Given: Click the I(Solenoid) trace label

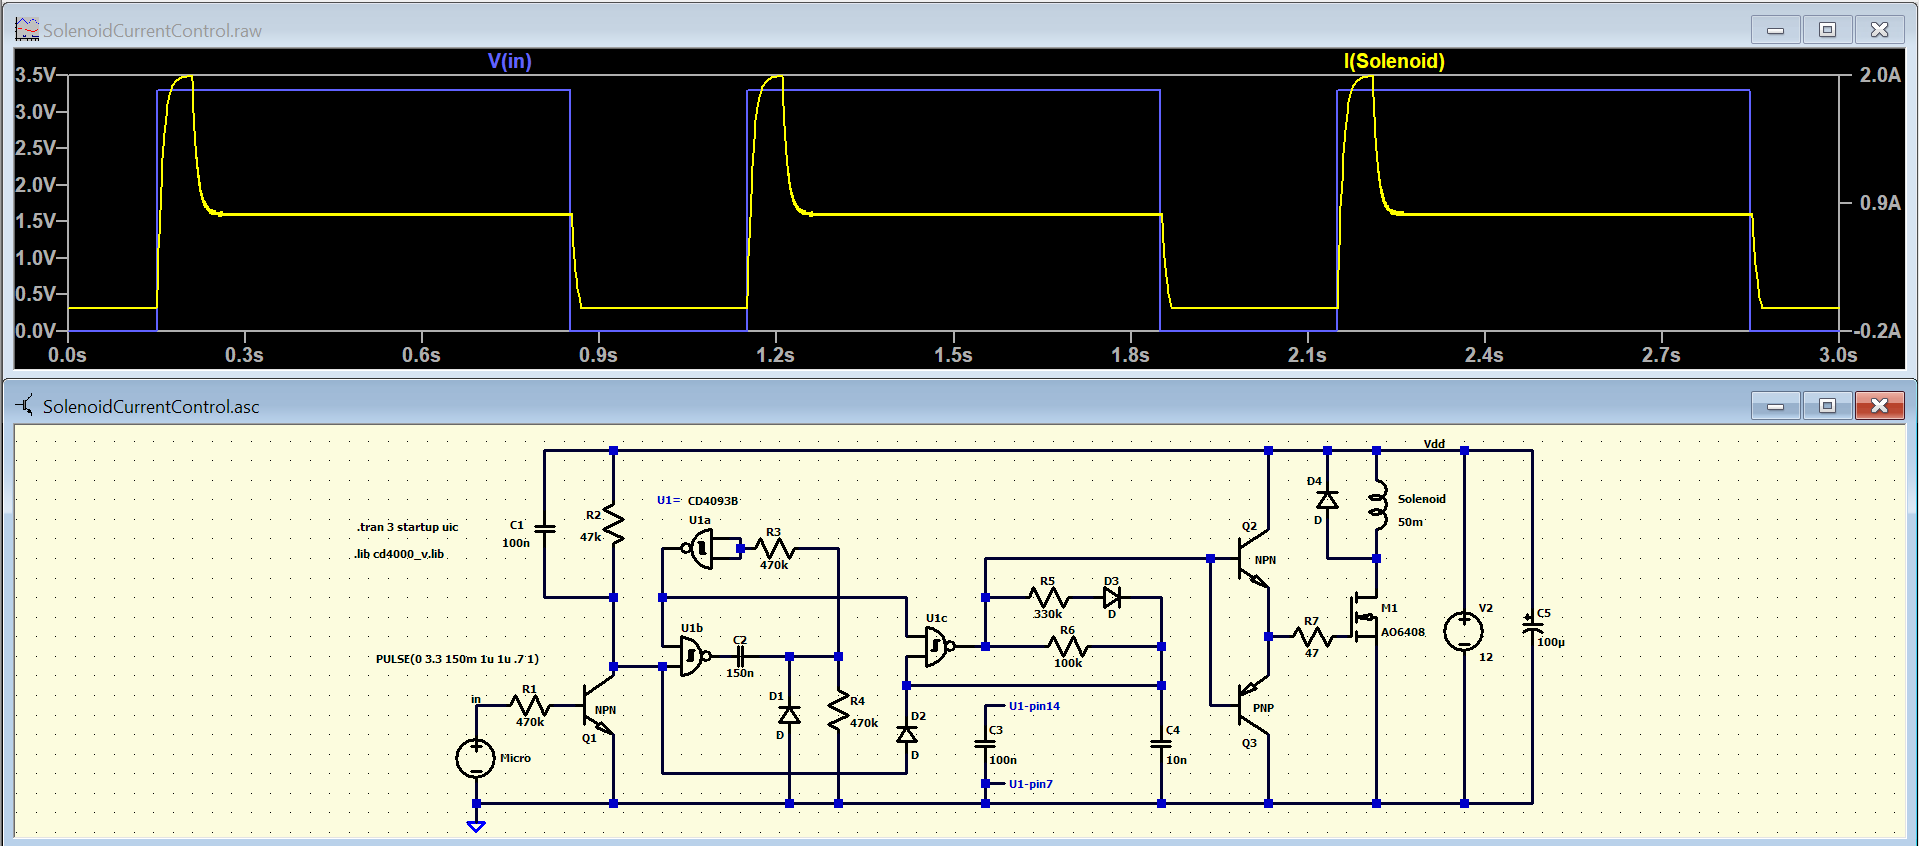Looking at the screenshot, I should pos(1394,61).
